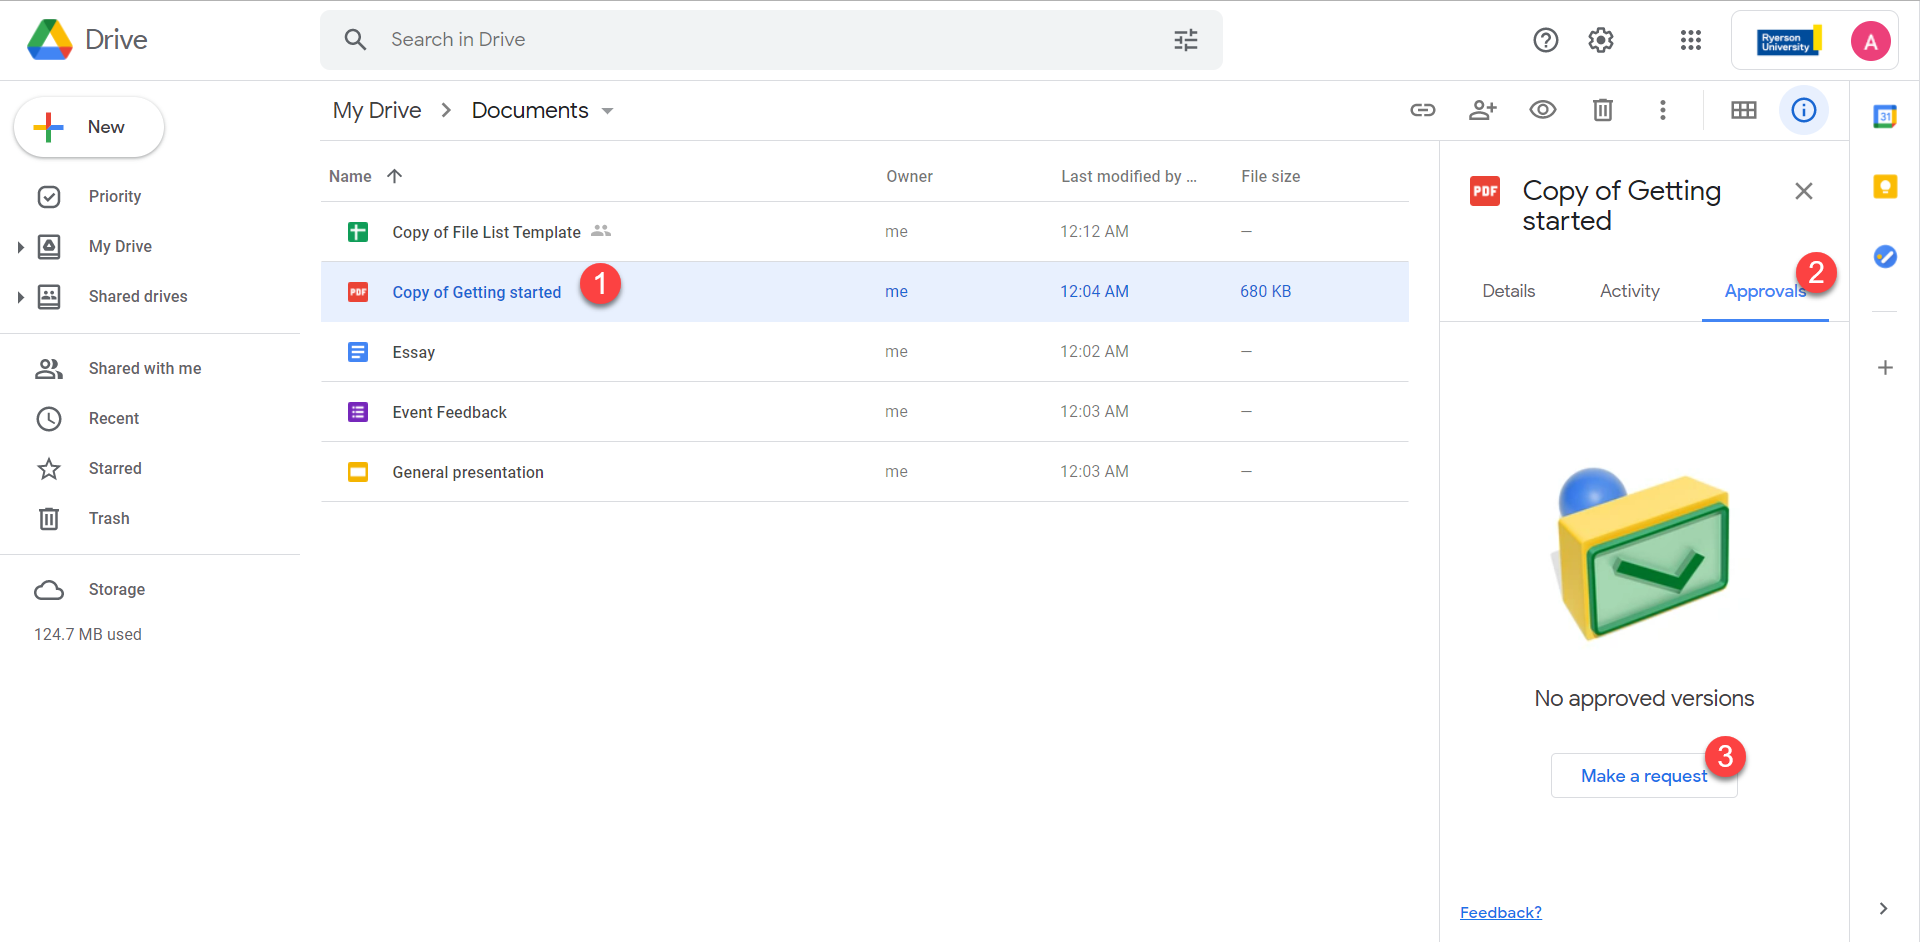The height and width of the screenshot is (942, 1920).
Task: Click the preview eye icon
Action: tap(1542, 110)
